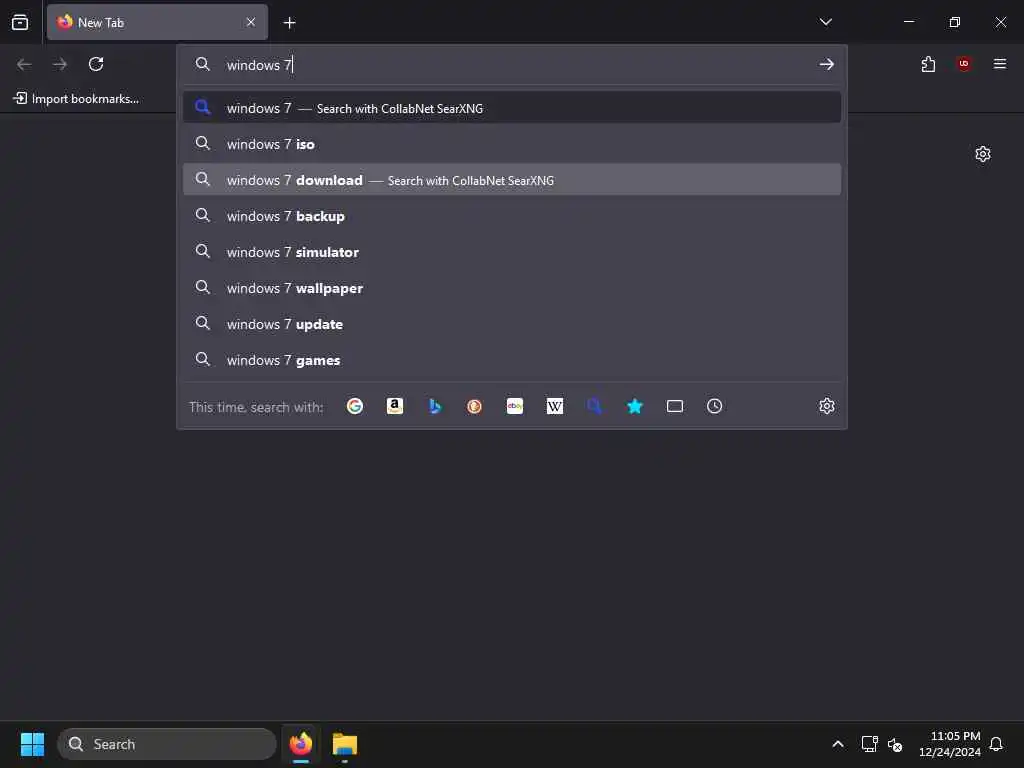Viewport: 1024px width, 768px height.
Task: Open Windows Start menu
Action: [x=32, y=744]
